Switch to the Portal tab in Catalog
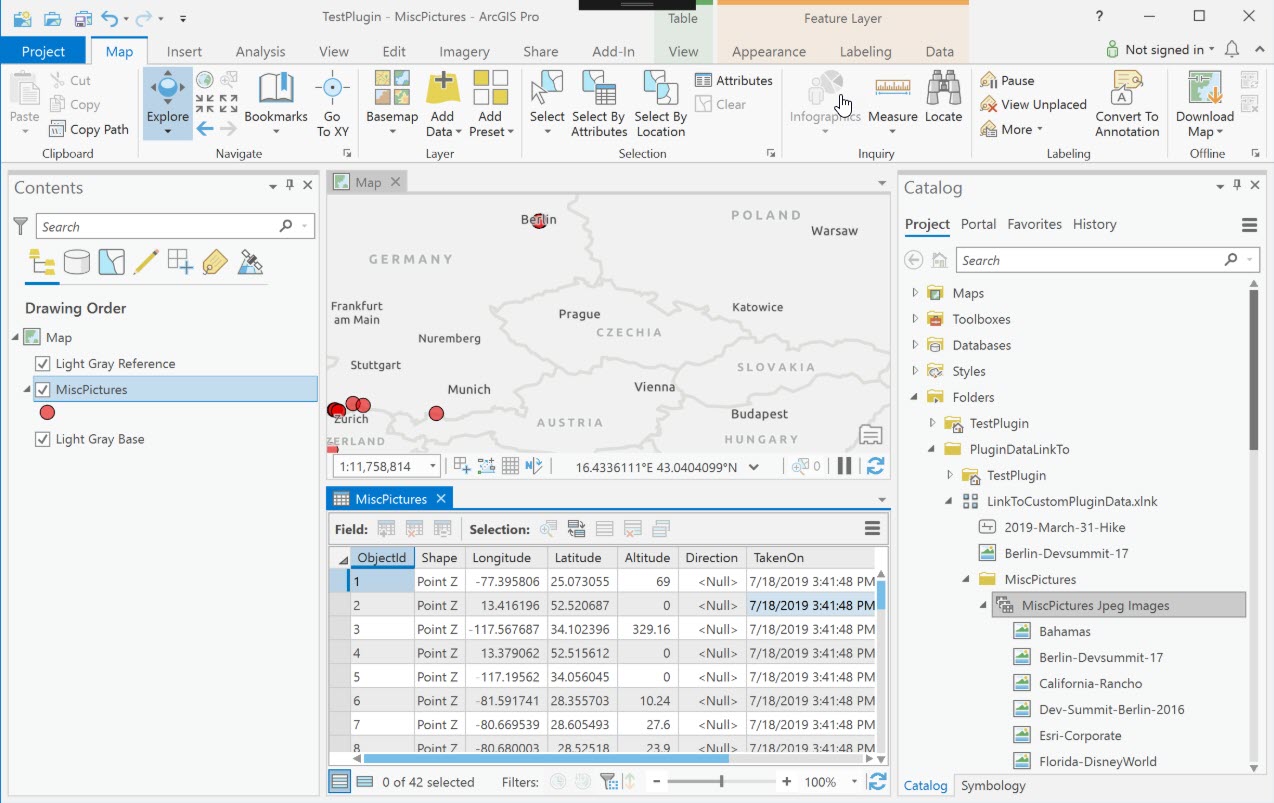The image size is (1274, 803). coord(978,224)
